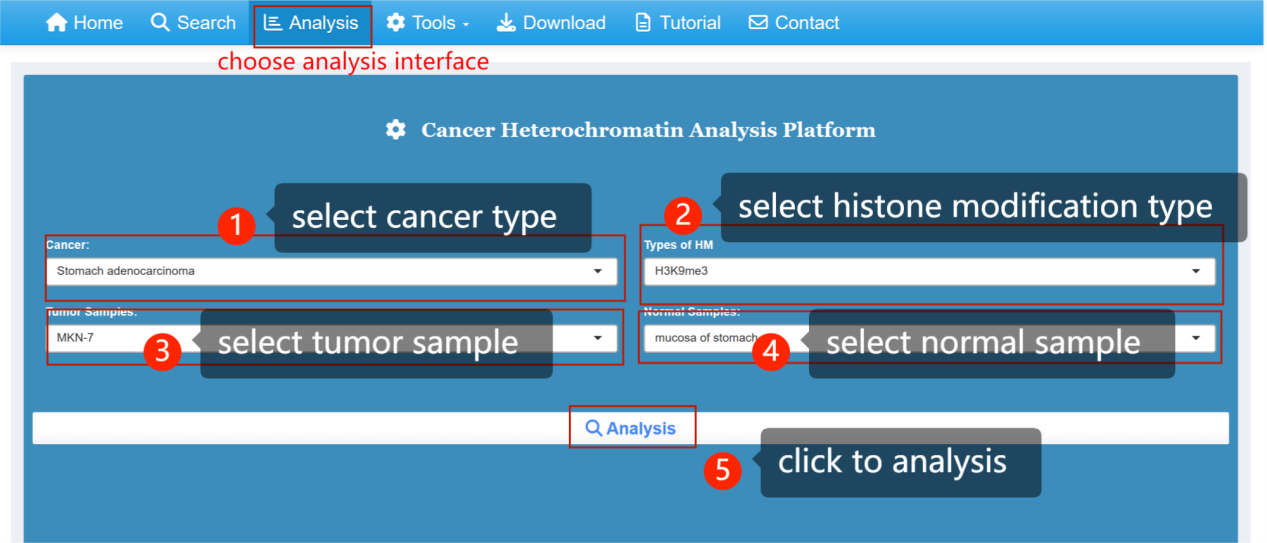This screenshot has width=1267, height=543.
Task: Go to the Tutorial page
Action: point(690,22)
